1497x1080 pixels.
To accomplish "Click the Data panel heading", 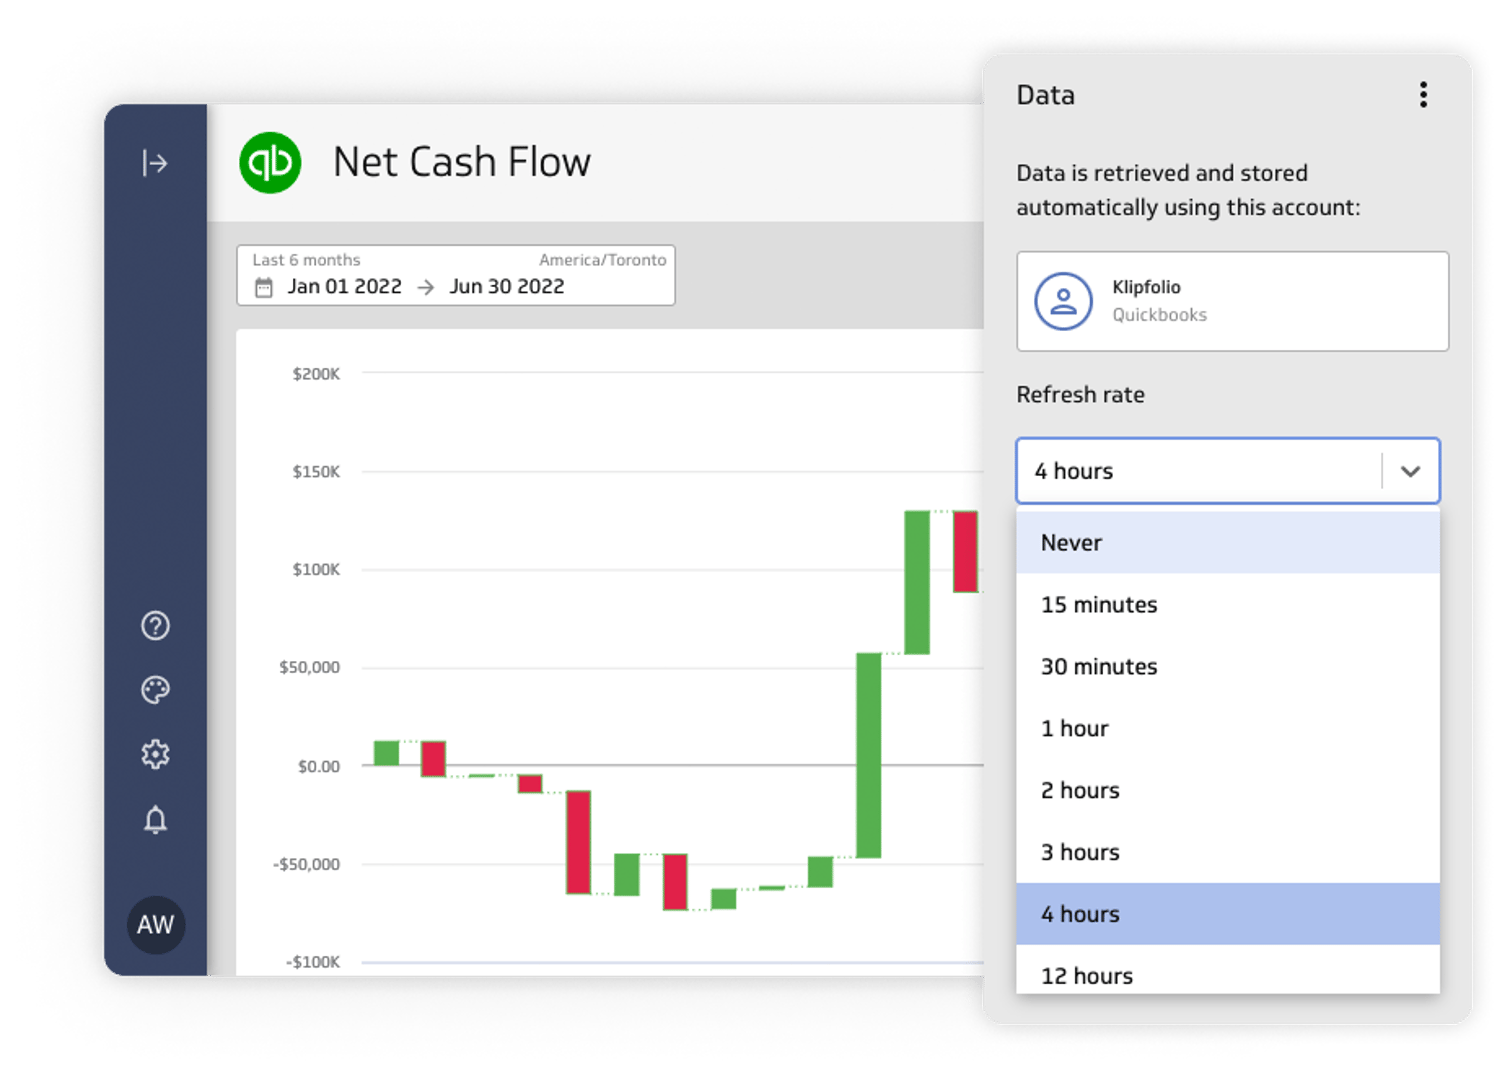I will point(1046,95).
